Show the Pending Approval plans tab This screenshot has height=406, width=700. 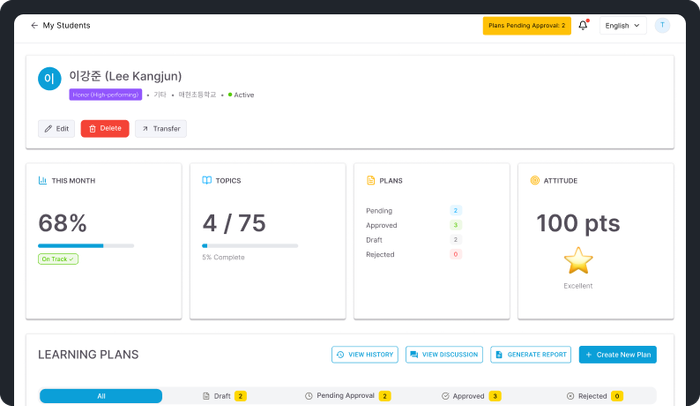(347, 396)
